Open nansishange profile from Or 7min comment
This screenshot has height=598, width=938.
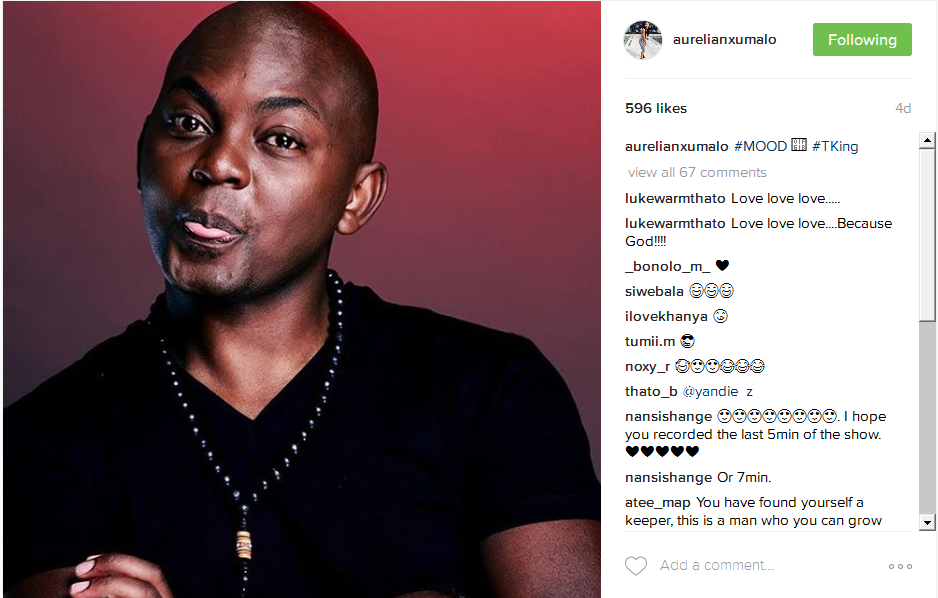[x=669, y=478]
